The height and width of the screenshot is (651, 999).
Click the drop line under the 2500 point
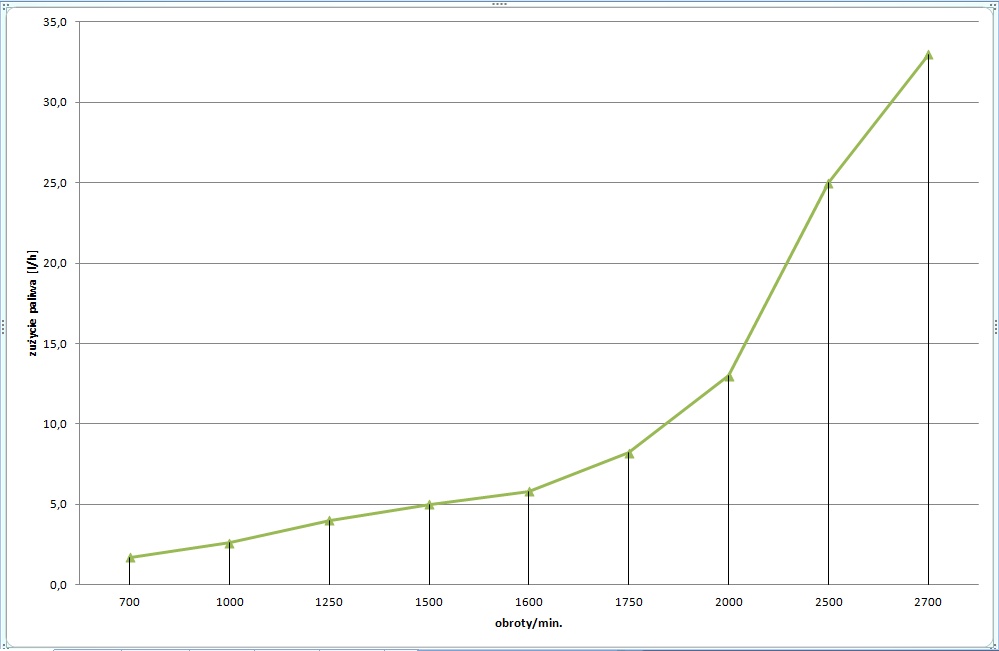828,385
